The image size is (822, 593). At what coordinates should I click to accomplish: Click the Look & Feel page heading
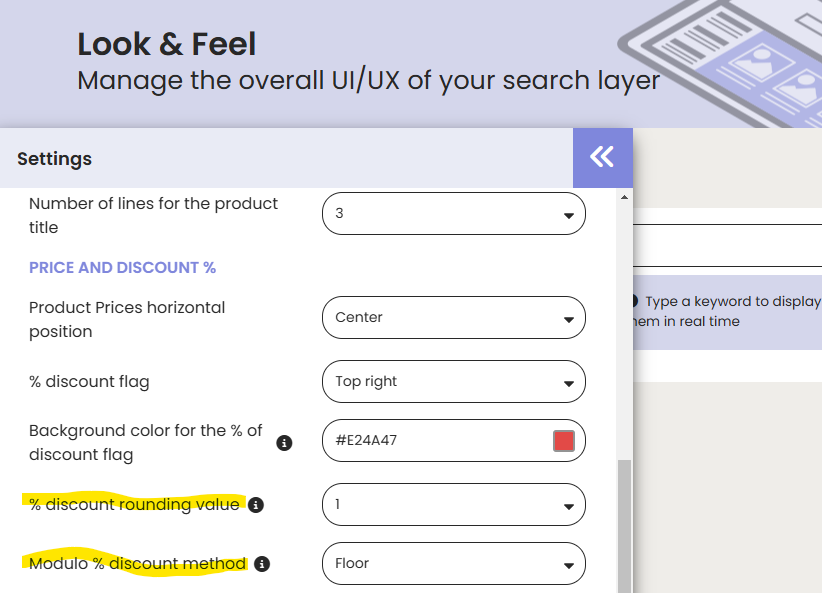(167, 44)
